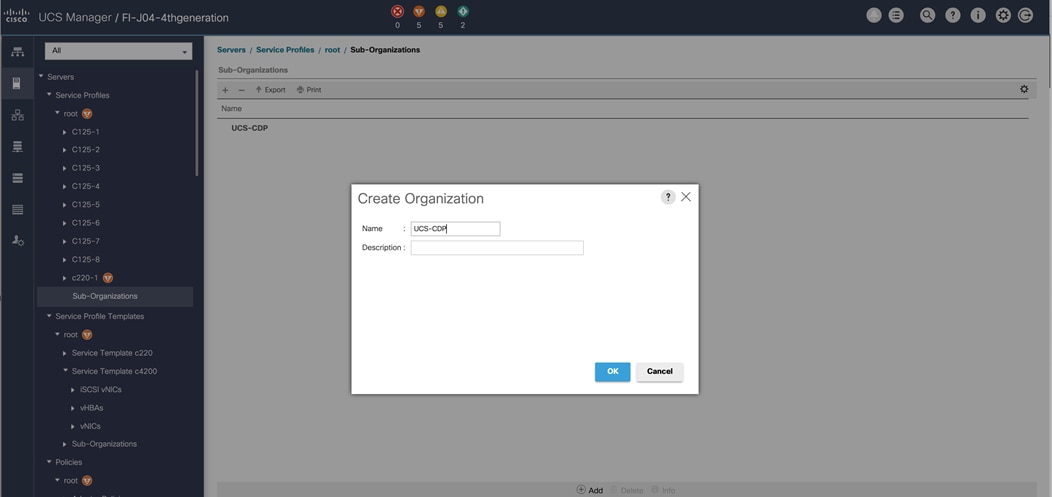Select C125-8 in the tree
1052x497 pixels.
point(86,260)
